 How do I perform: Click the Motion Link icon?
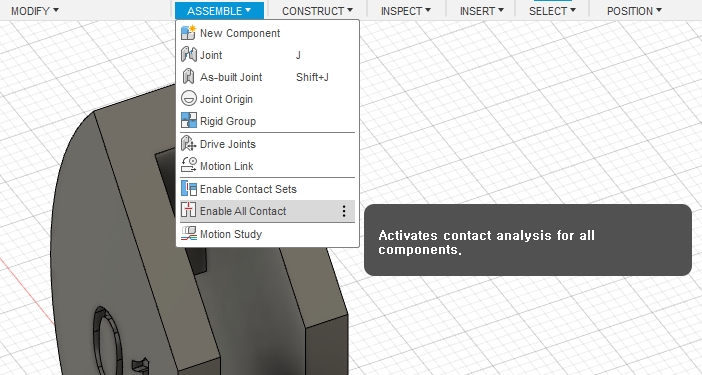(188, 165)
